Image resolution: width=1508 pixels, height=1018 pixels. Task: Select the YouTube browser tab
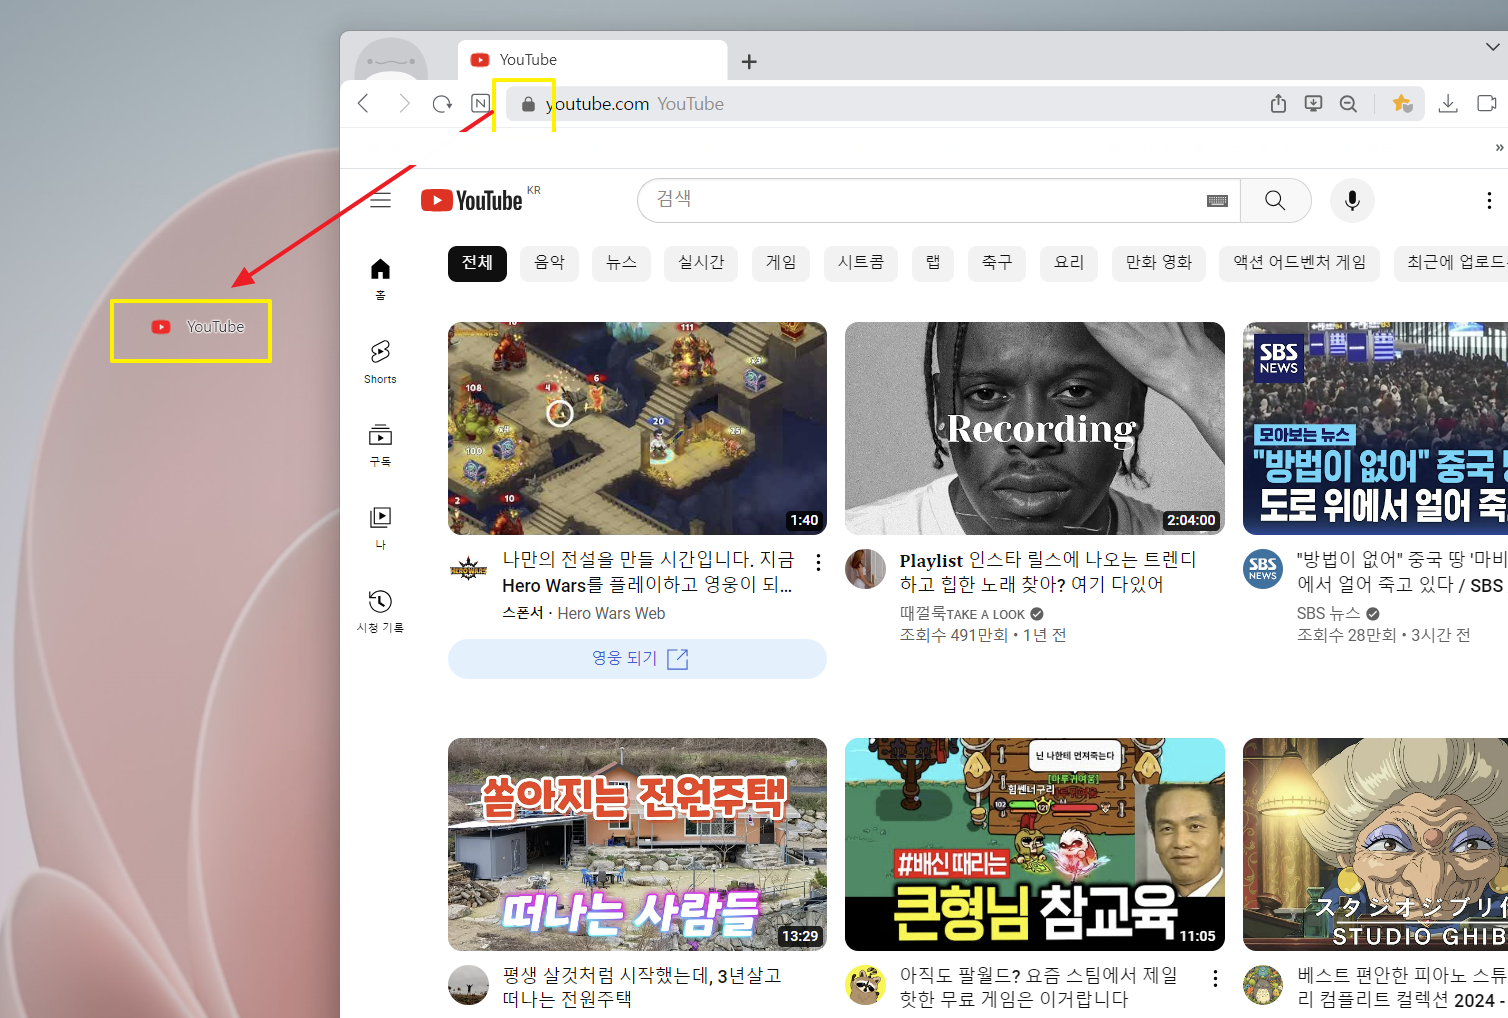pos(592,60)
